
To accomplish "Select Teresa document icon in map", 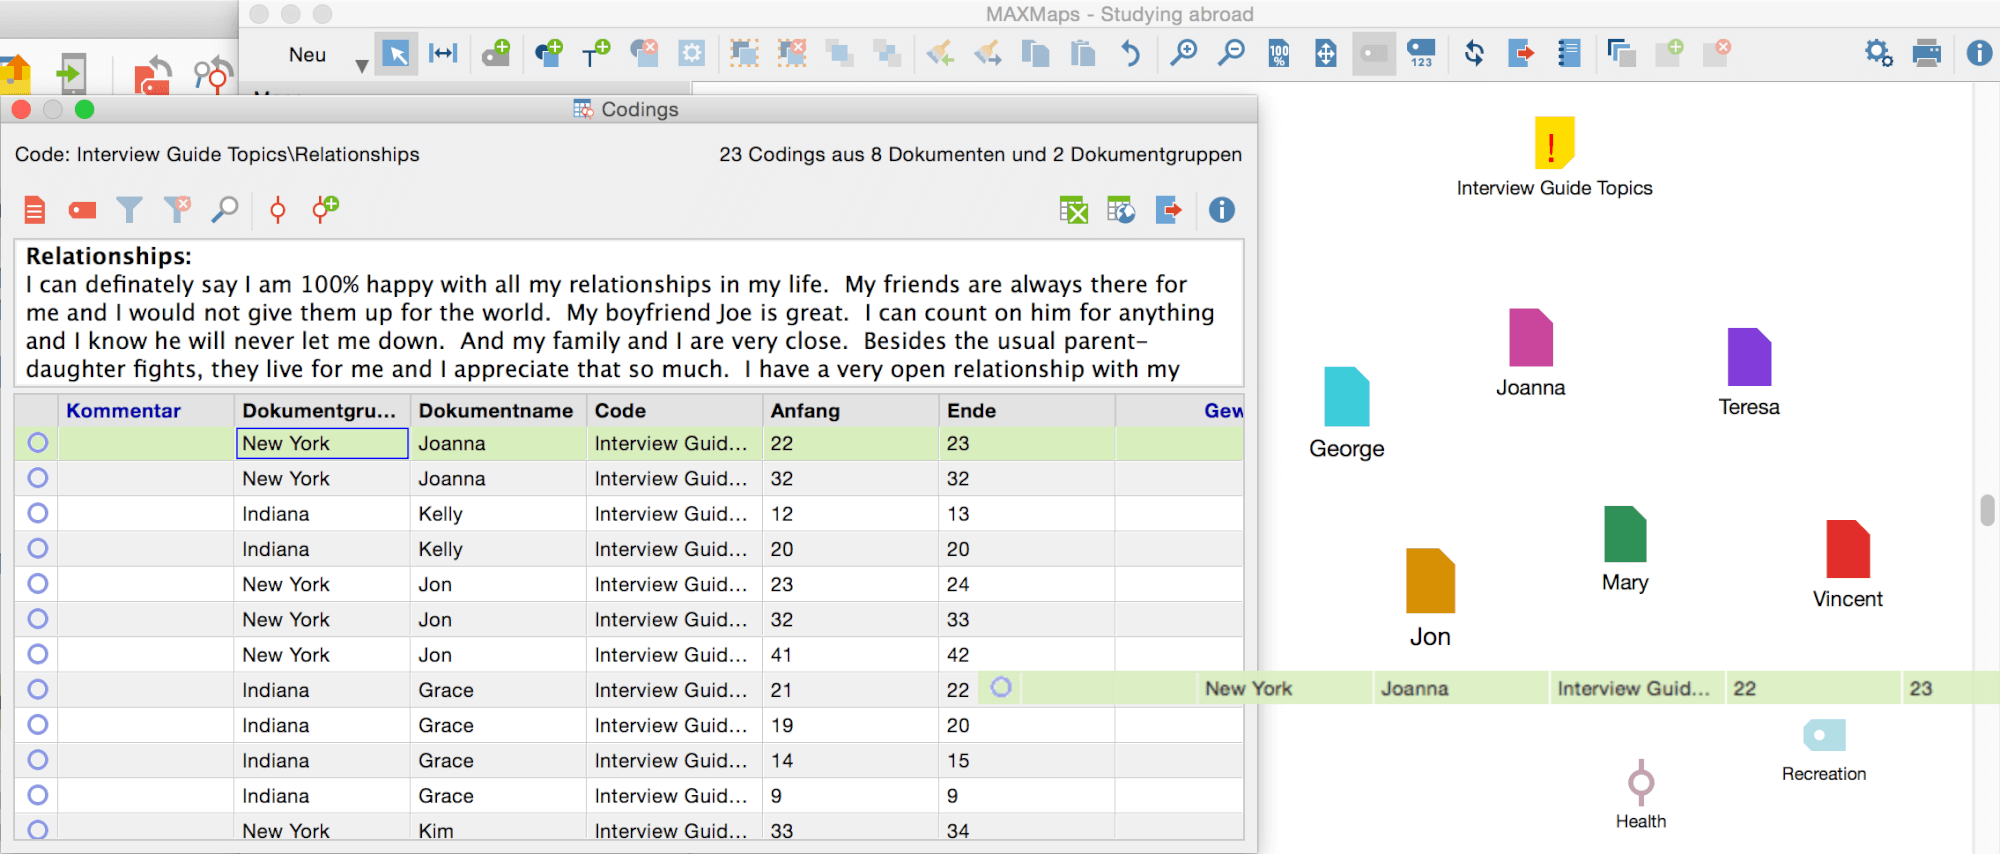I will coord(1749,357).
